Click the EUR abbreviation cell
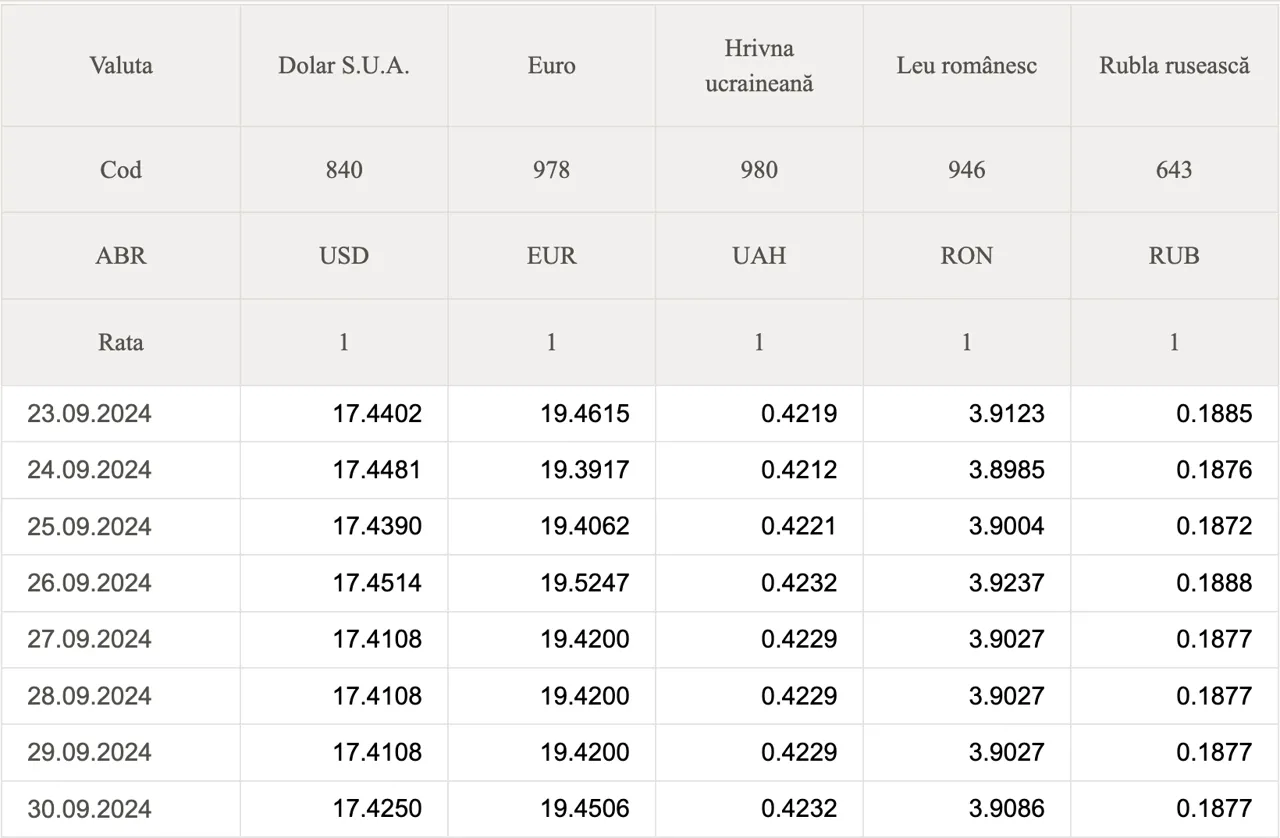This screenshot has height=838, width=1280. 551,256
